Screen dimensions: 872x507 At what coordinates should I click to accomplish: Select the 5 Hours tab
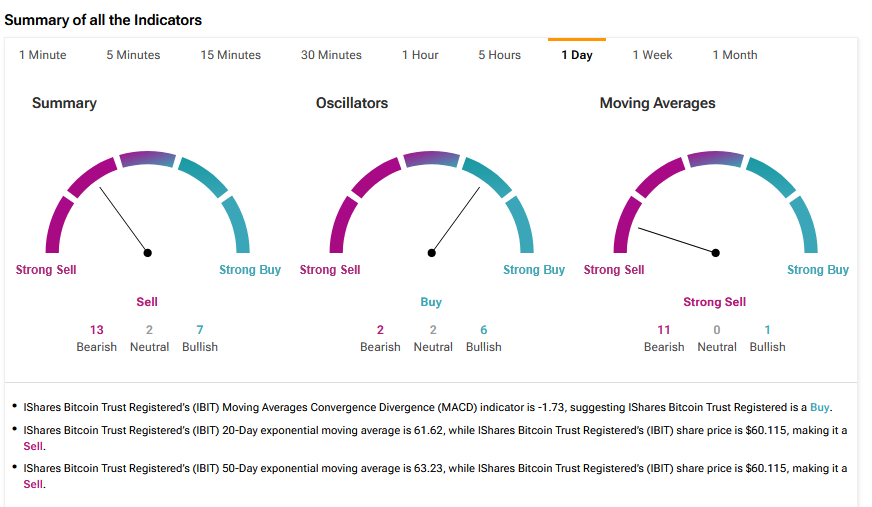point(499,55)
